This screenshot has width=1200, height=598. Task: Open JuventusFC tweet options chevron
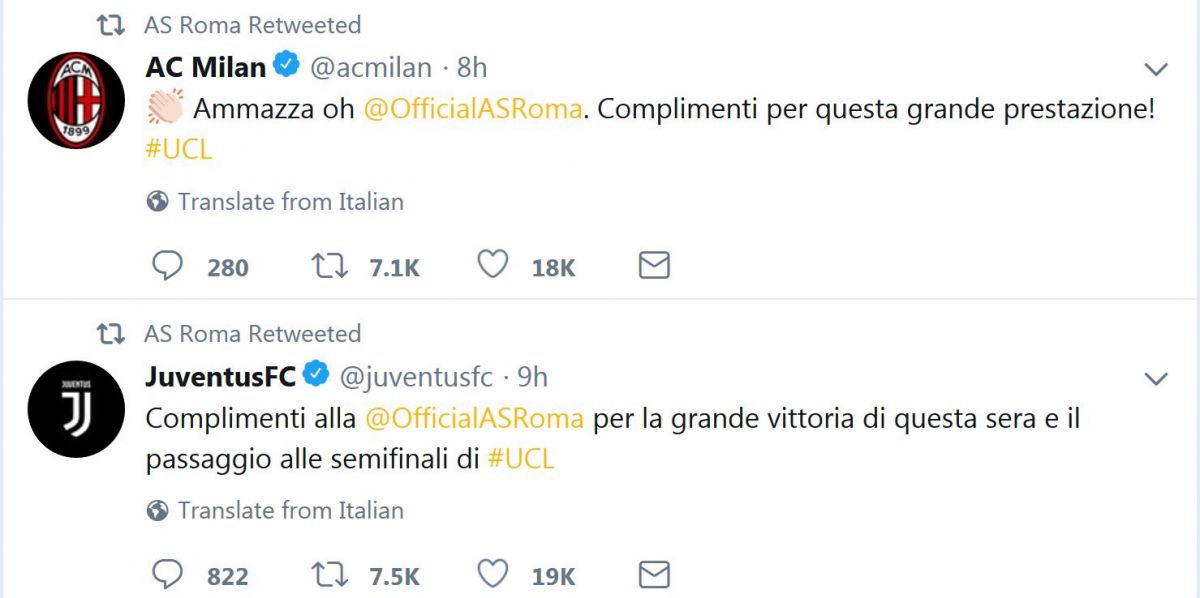[1156, 379]
